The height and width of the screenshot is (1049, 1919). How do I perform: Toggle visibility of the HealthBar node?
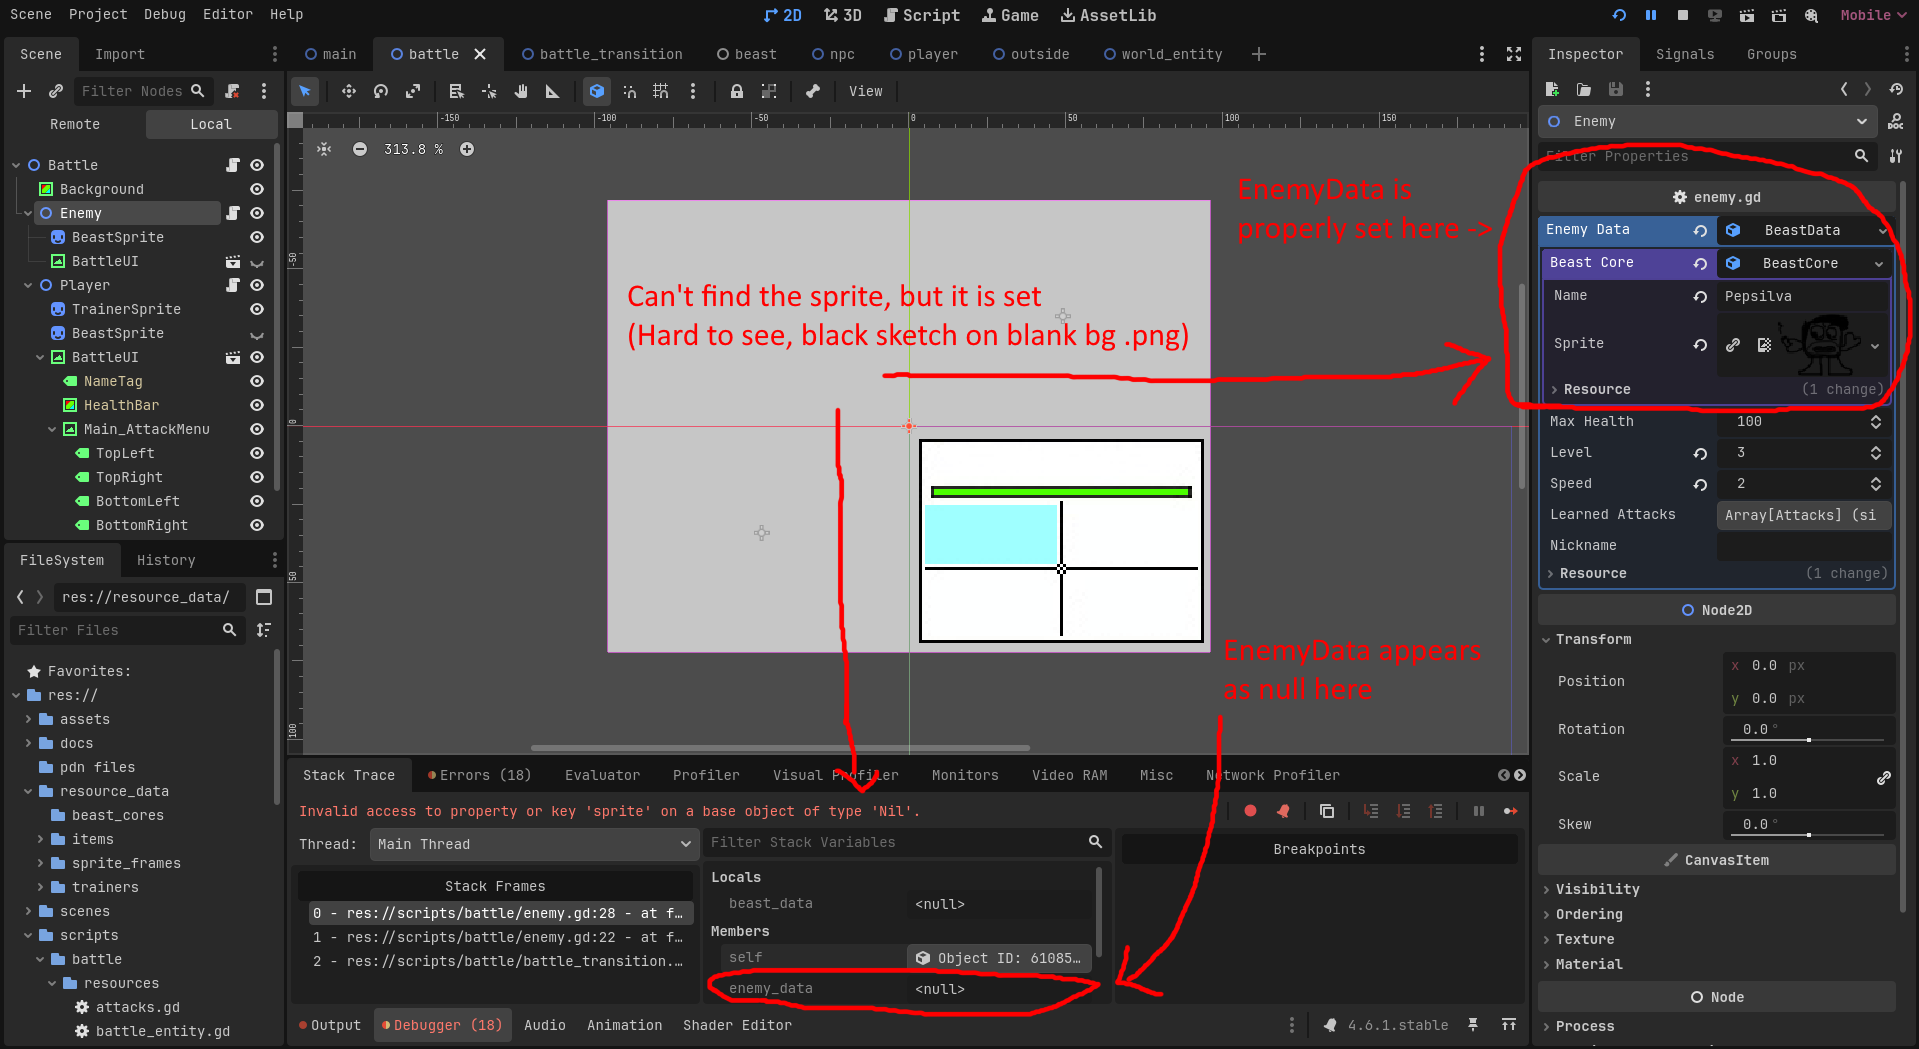[257, 405]
